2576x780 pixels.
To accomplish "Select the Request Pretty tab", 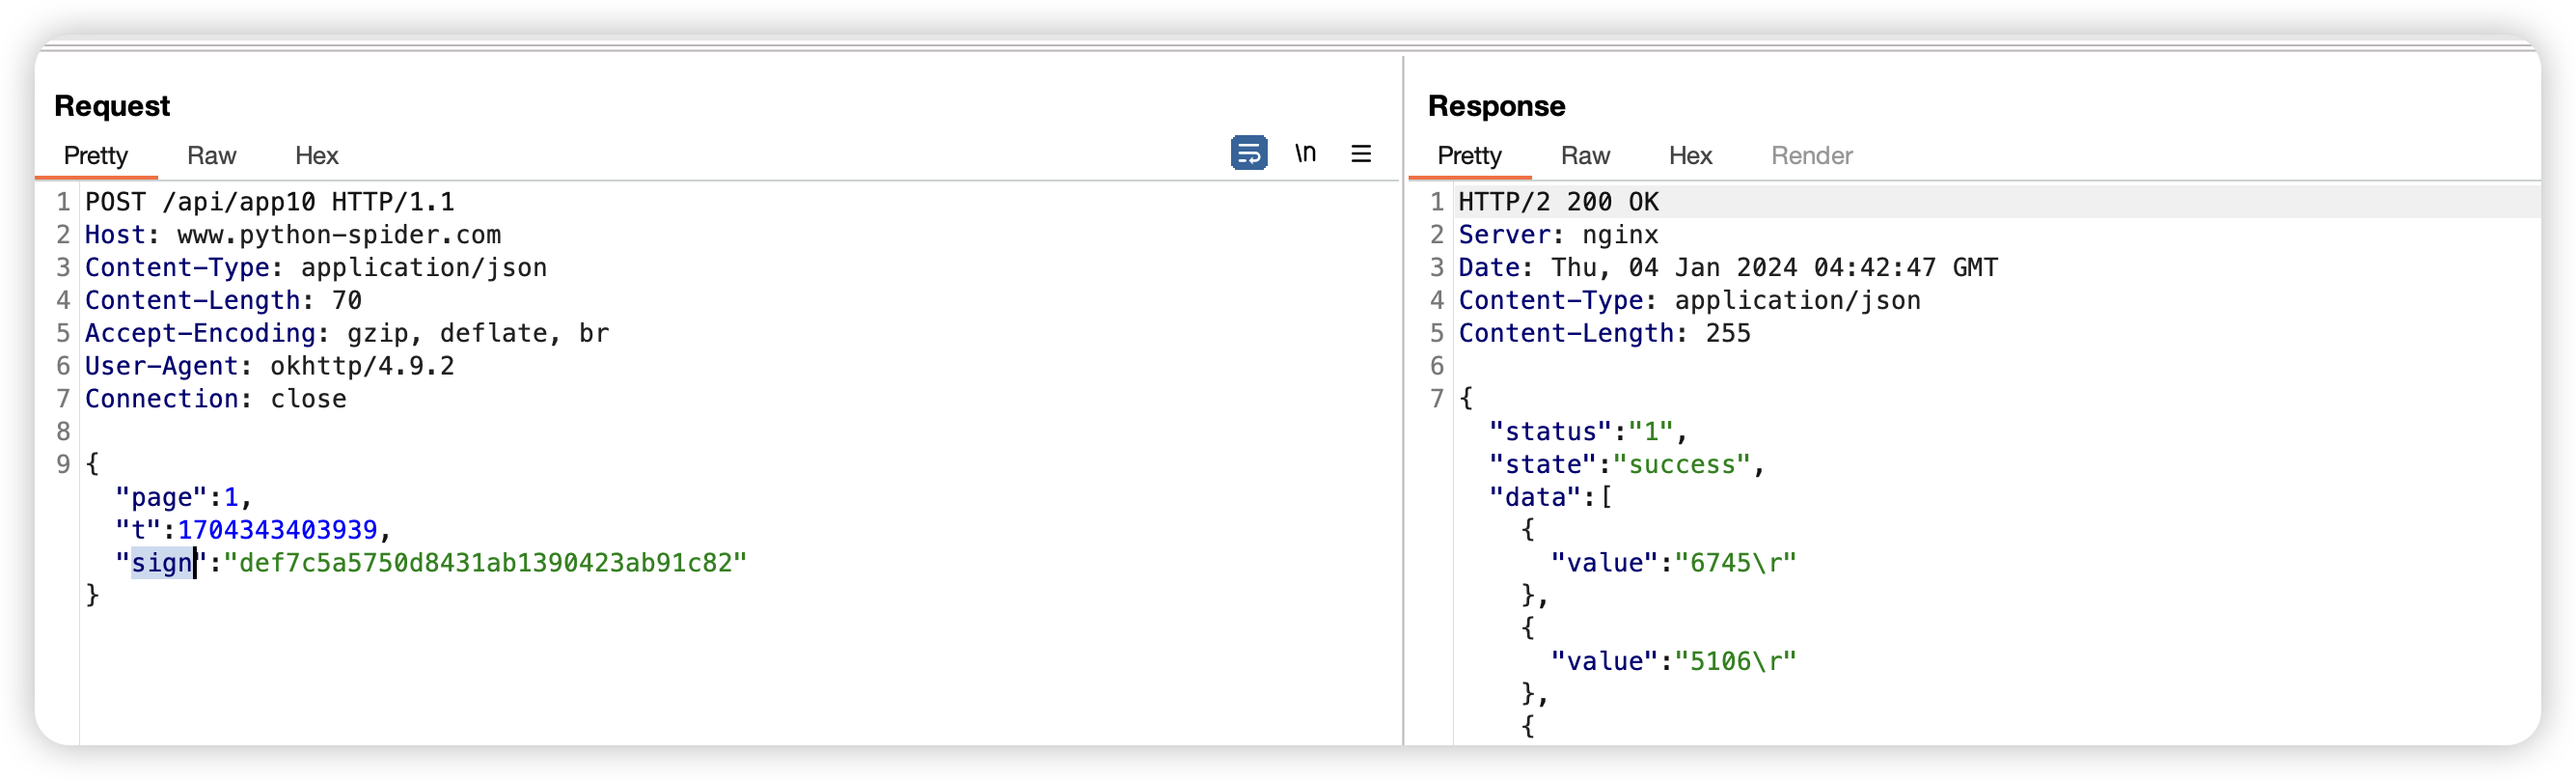I will (x=96, y=155).
